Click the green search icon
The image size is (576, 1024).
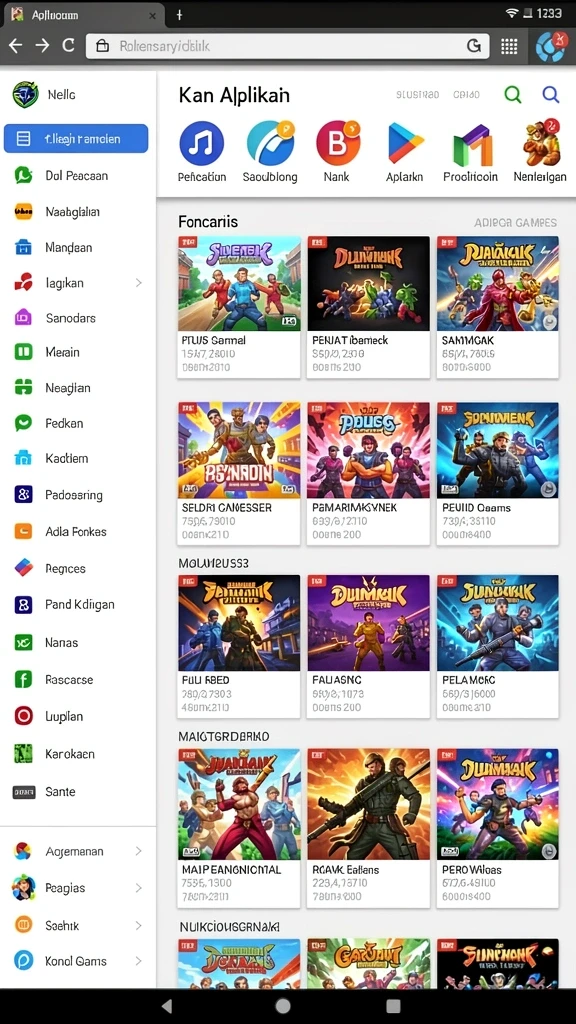tap(513, 95)
